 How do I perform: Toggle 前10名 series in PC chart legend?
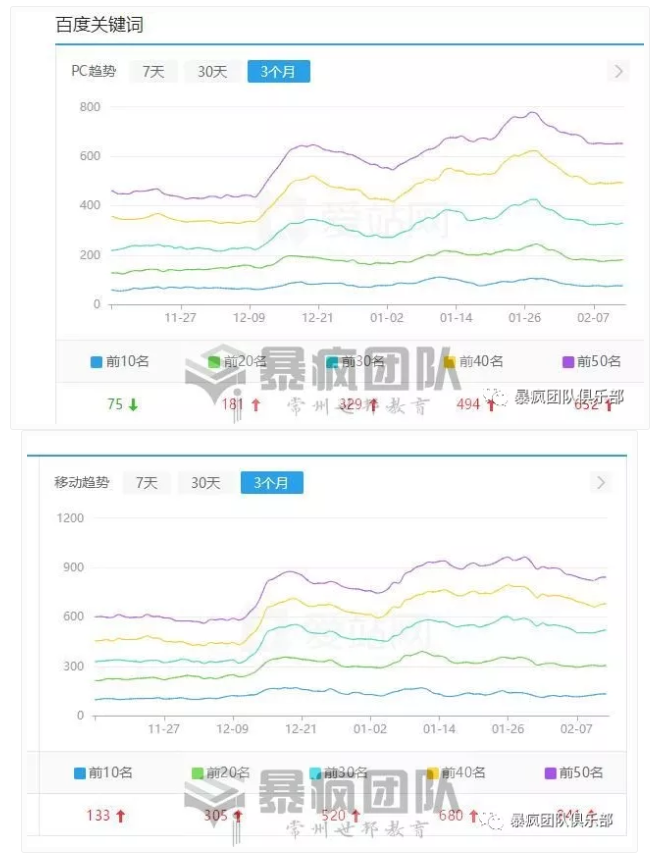coord(118,361)
